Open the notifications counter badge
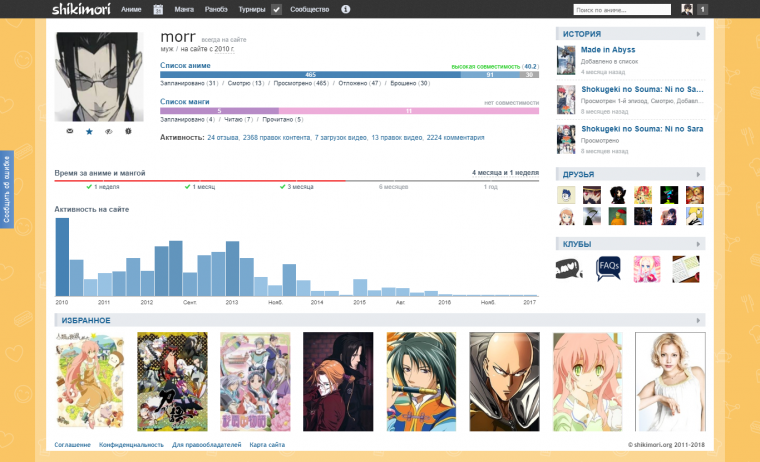The height and width of the screenshot is (462, 760). (703, 9)
